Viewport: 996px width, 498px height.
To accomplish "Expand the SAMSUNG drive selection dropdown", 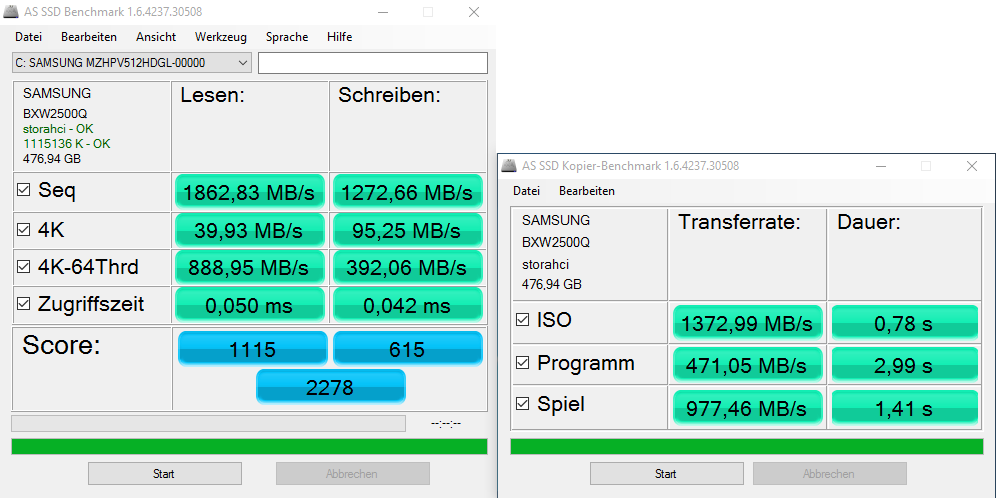I will [132, 63].
